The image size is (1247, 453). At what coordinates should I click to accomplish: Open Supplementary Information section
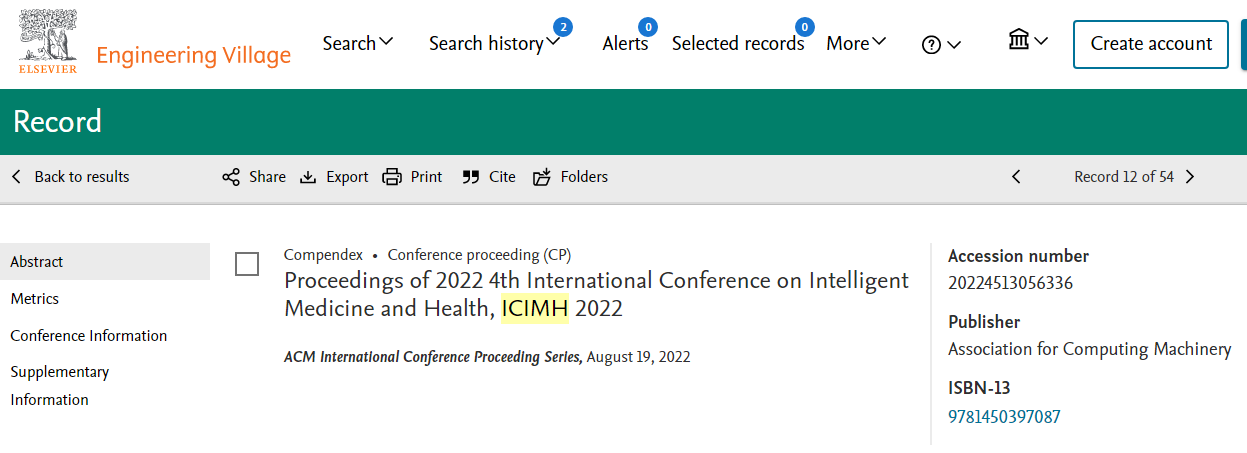click(x=60, y=386)
